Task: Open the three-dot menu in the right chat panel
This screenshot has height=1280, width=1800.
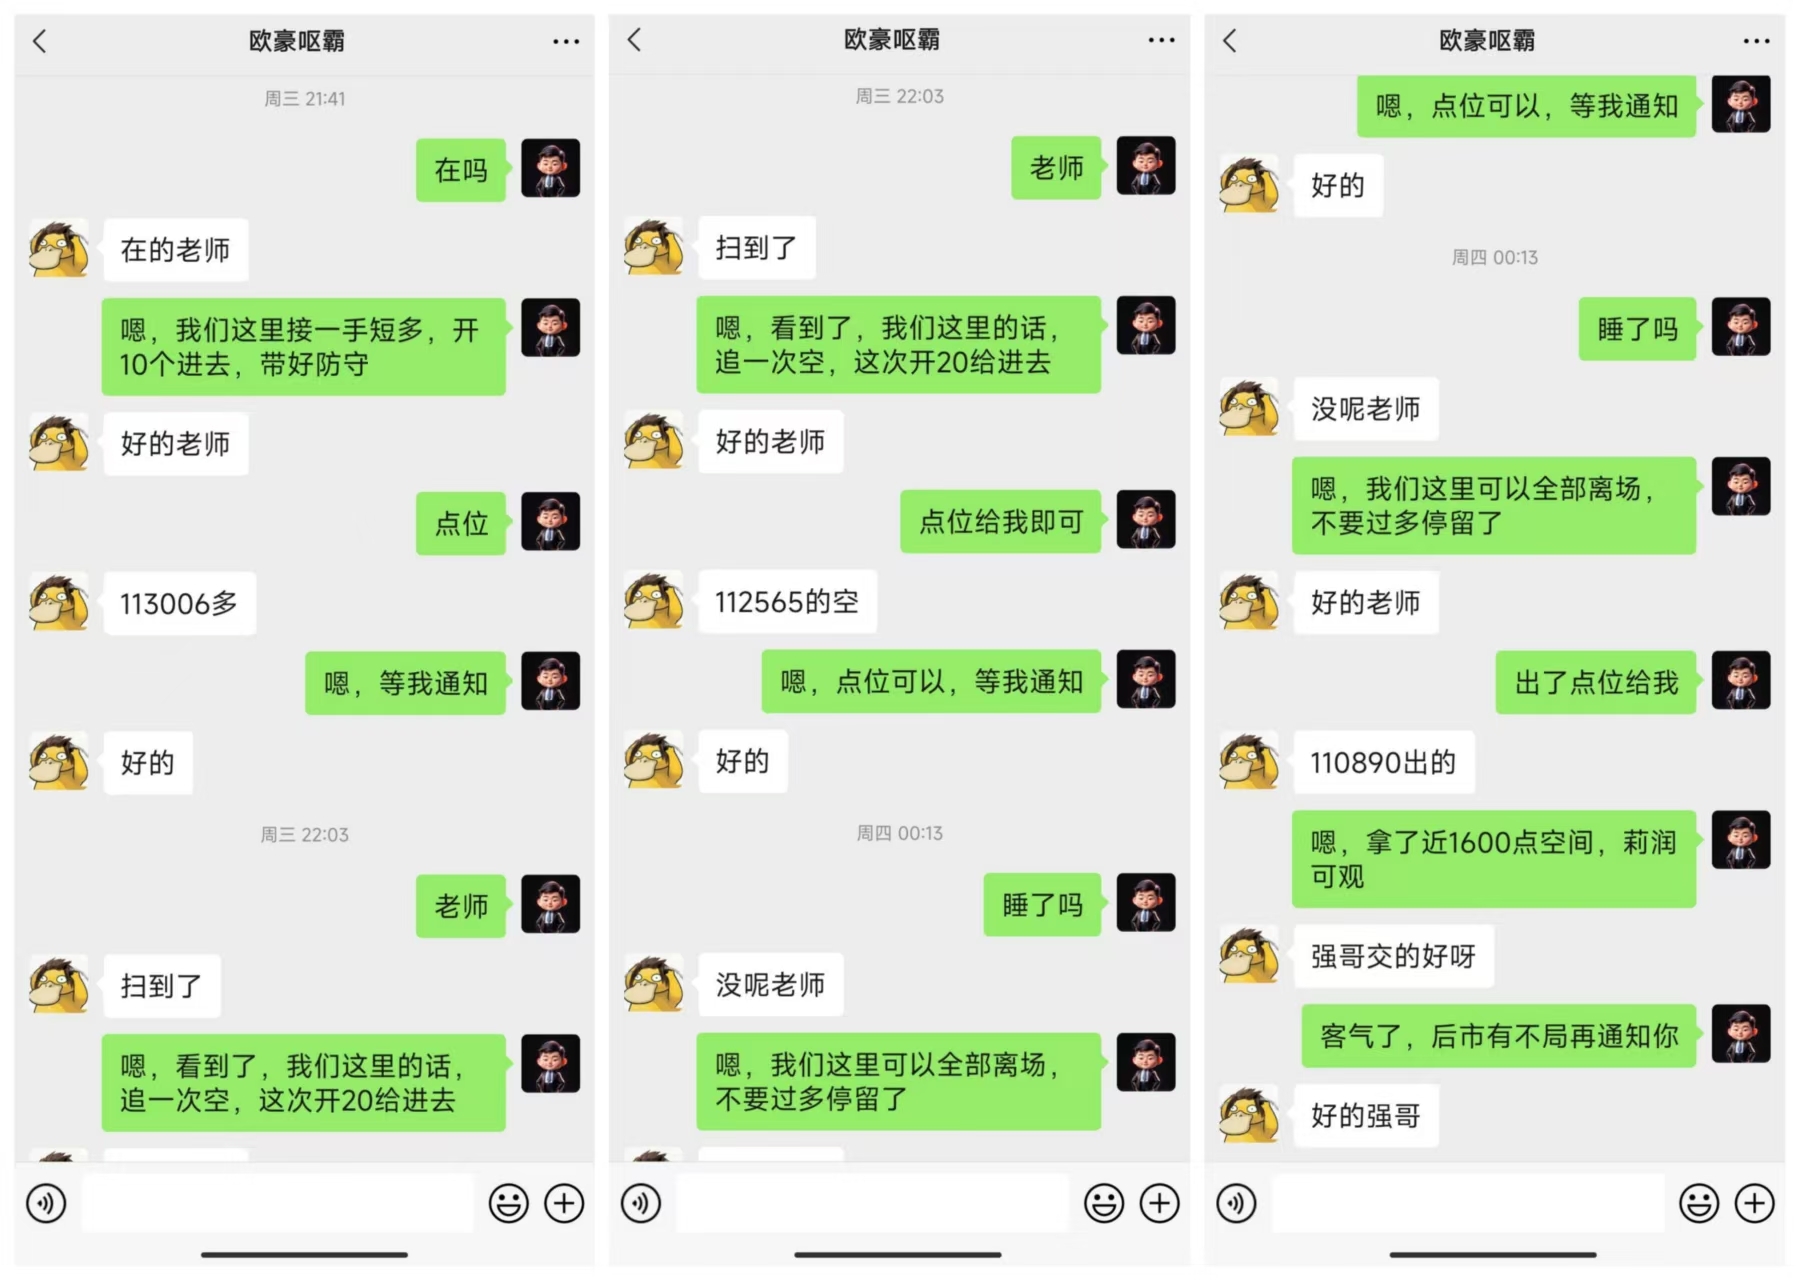Action: coord(1756,41)
